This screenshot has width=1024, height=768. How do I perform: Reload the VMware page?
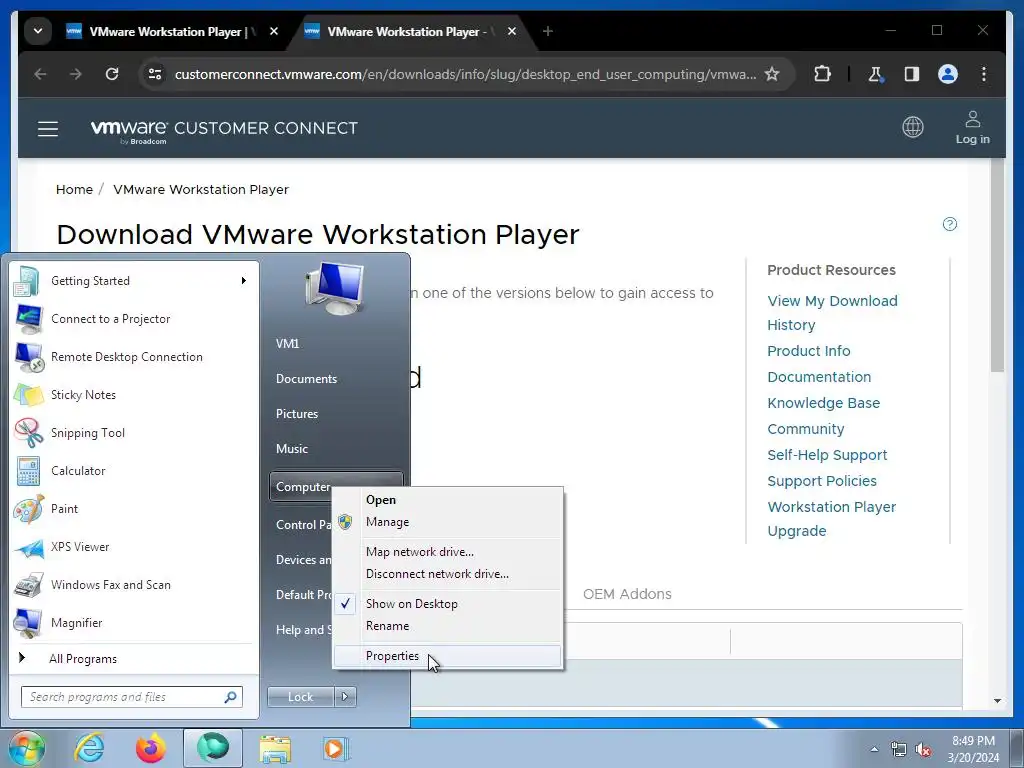[112, 74]
